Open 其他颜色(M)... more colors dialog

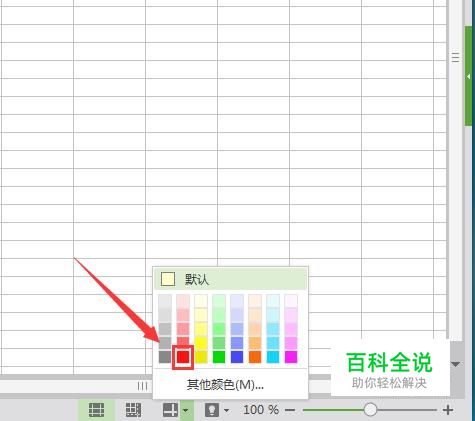click(x=225, y=384)
